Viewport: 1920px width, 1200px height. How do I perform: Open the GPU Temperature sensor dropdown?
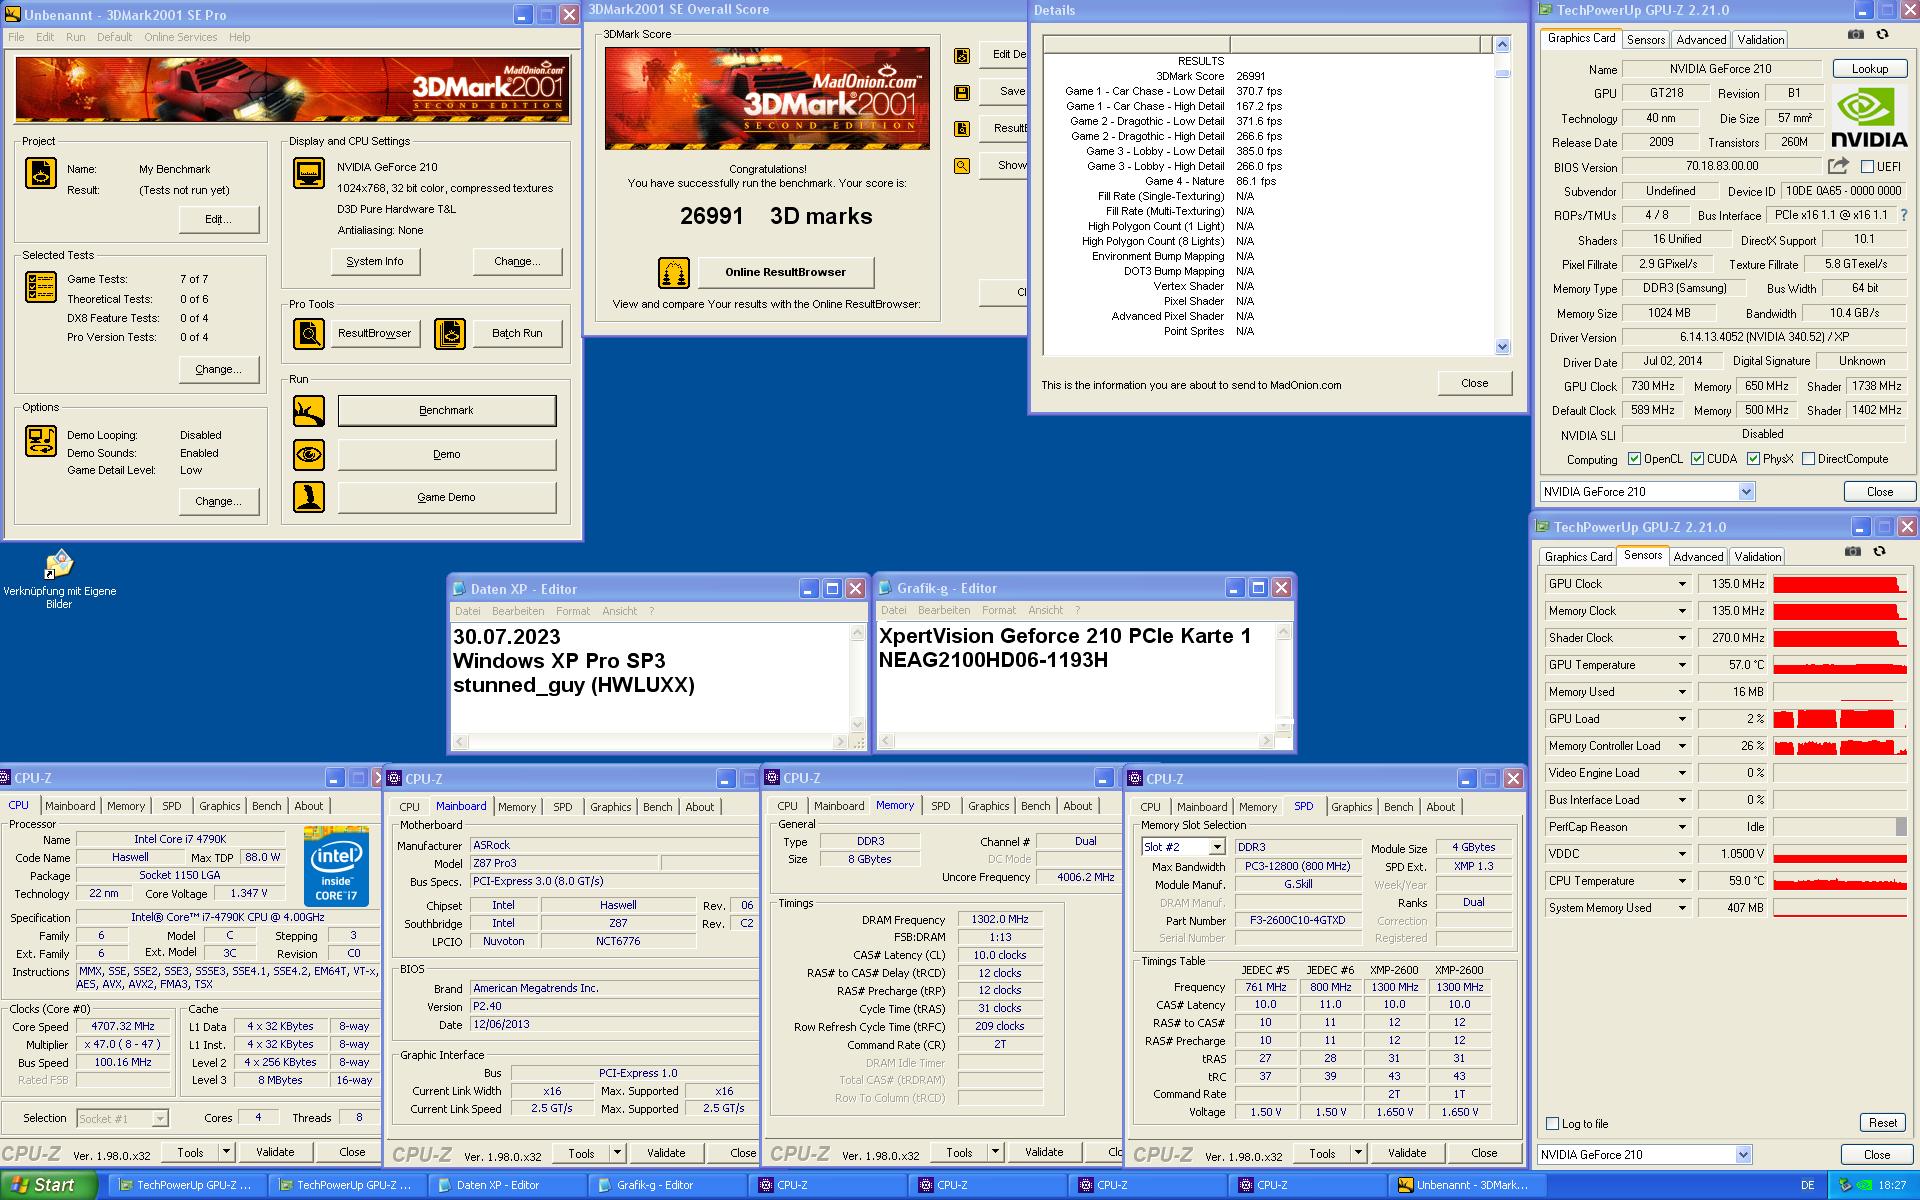1682,665
